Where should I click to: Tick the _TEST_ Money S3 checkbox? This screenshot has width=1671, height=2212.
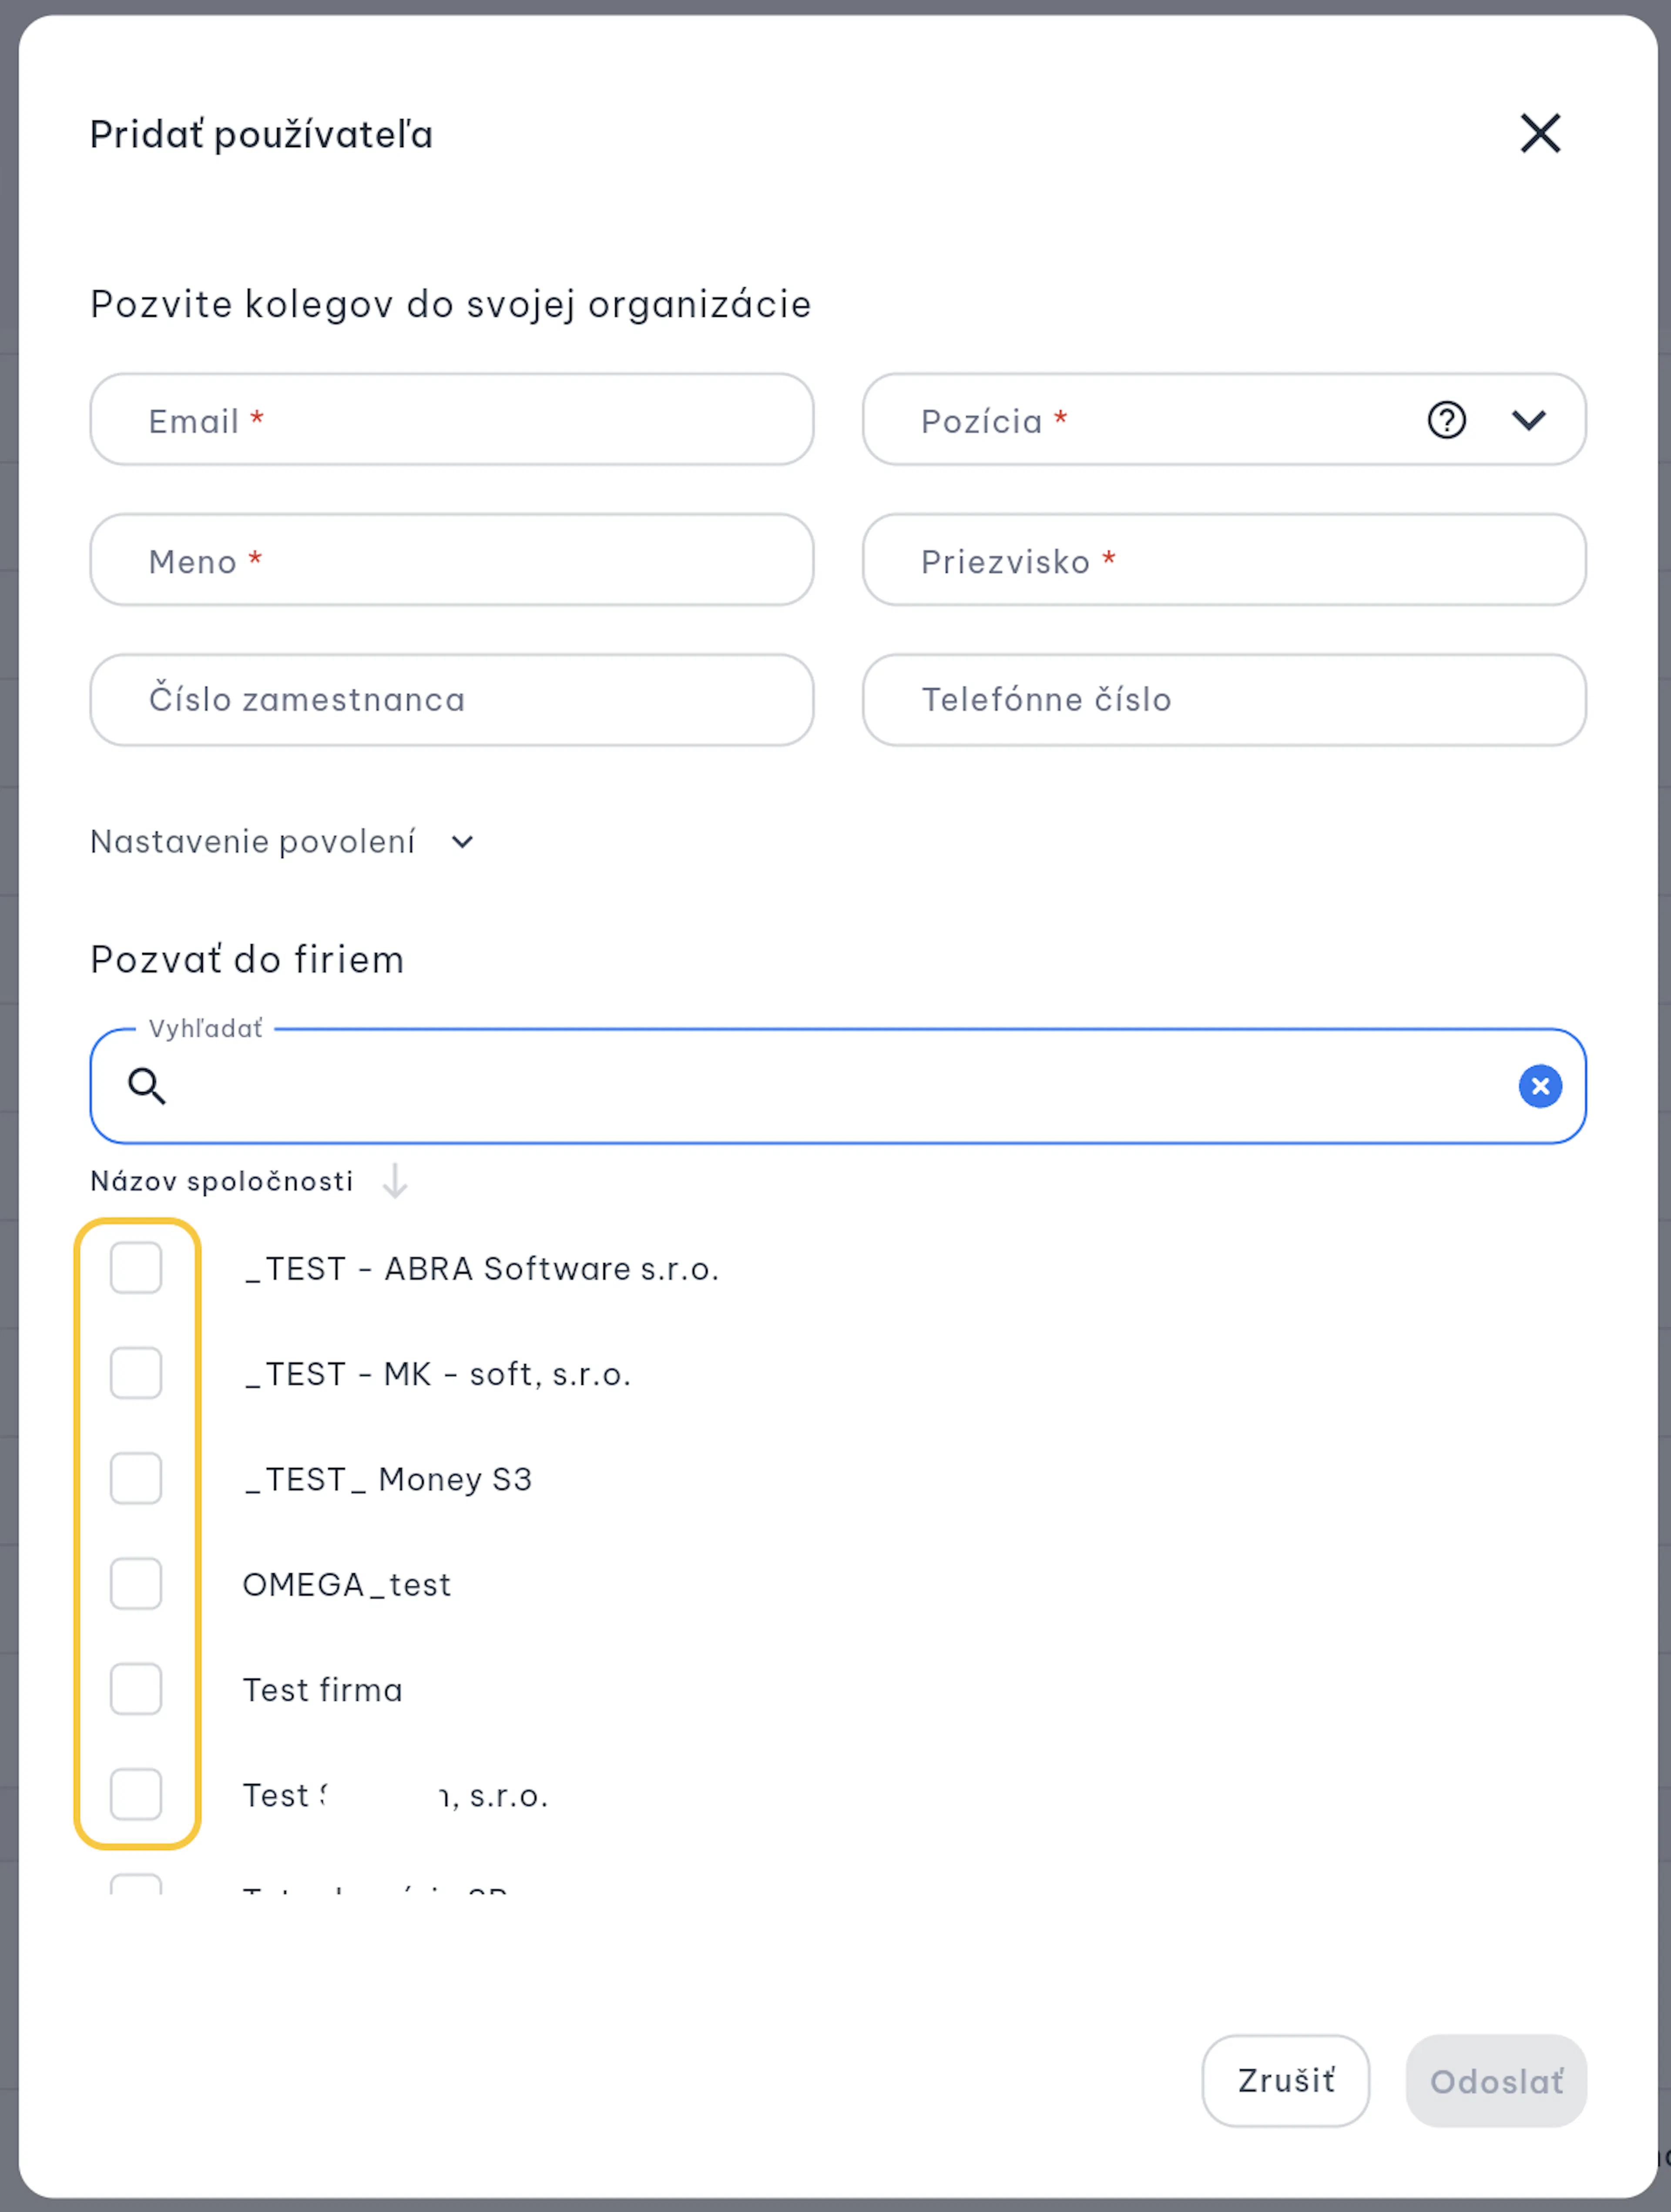(x=136, y=1478)
